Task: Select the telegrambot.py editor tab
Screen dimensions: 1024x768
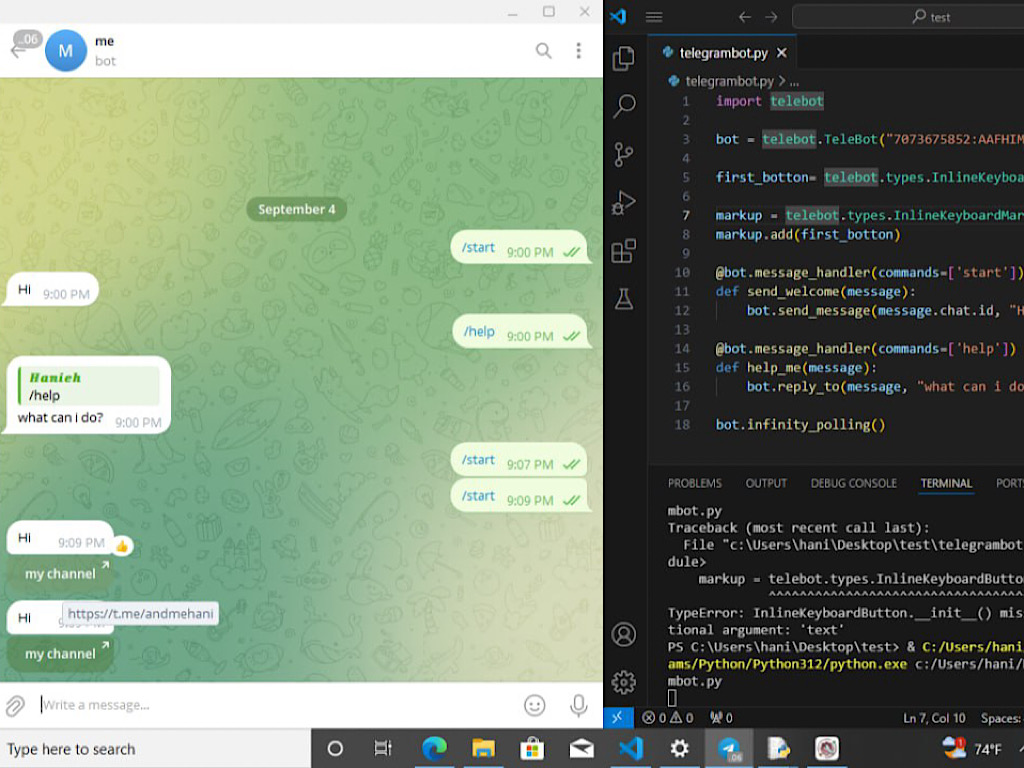Action: click(722, 53)
